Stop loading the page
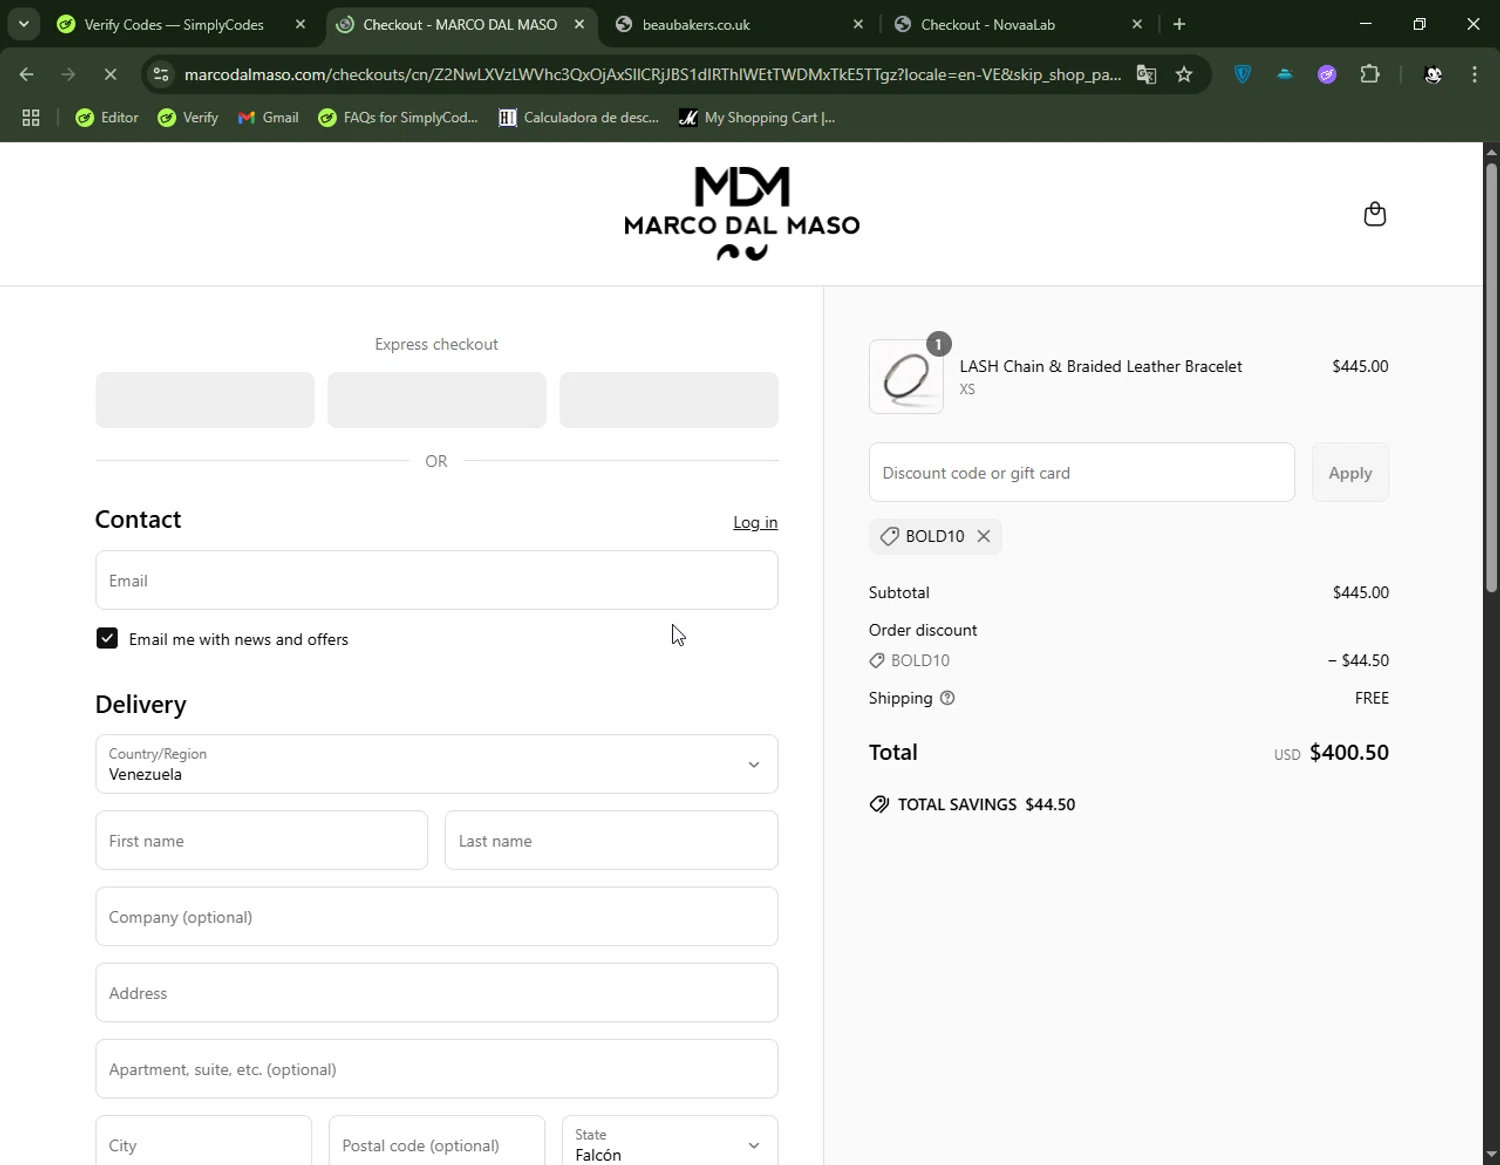This screenshot has height=1165, width=1500. 110,74
